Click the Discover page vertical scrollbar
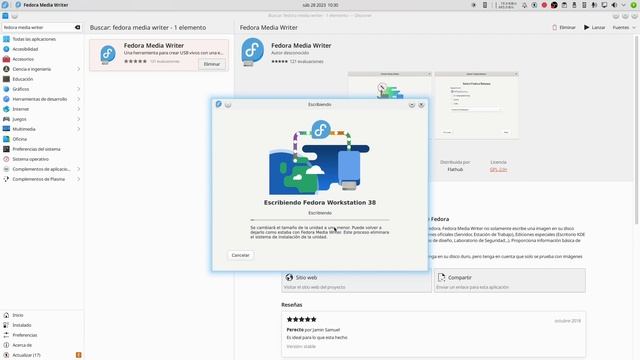Image resolution: width=640 pixels, height=360 pixels. [636, 129]
